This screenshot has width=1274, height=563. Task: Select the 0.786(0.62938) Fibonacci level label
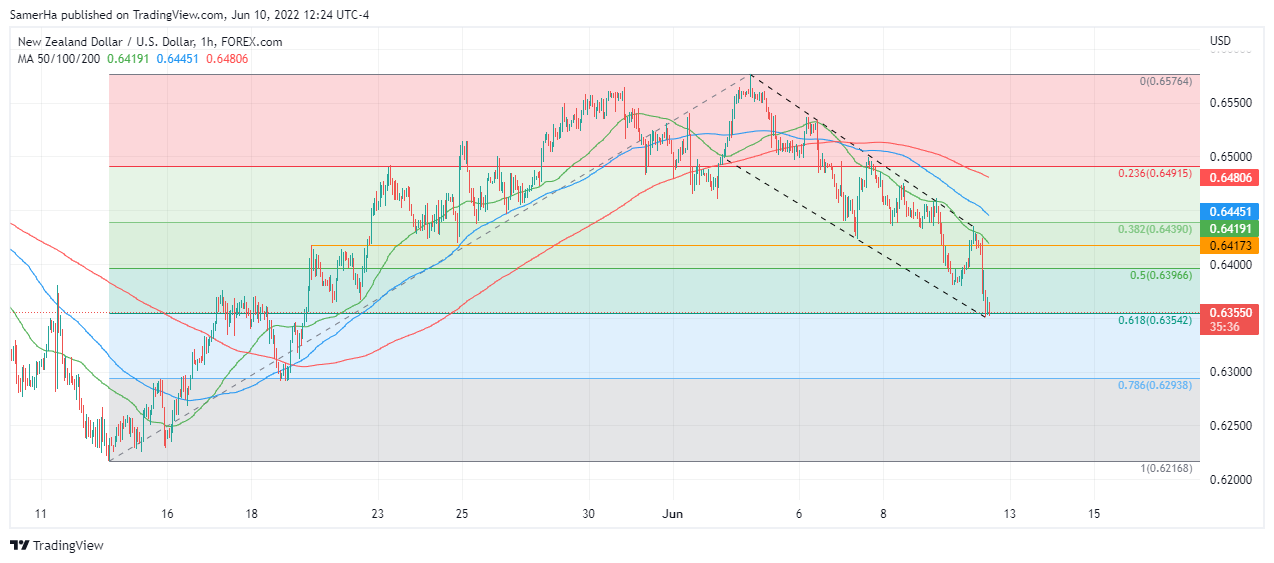[x=1154, y=385]
